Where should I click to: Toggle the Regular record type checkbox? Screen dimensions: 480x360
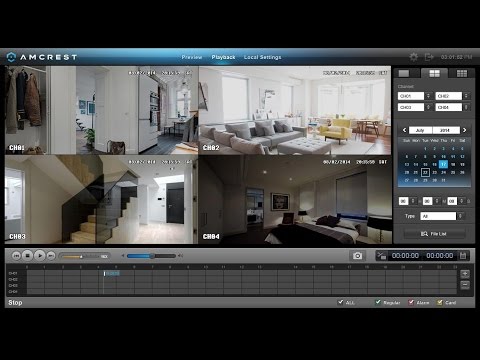tap(378, 302)
